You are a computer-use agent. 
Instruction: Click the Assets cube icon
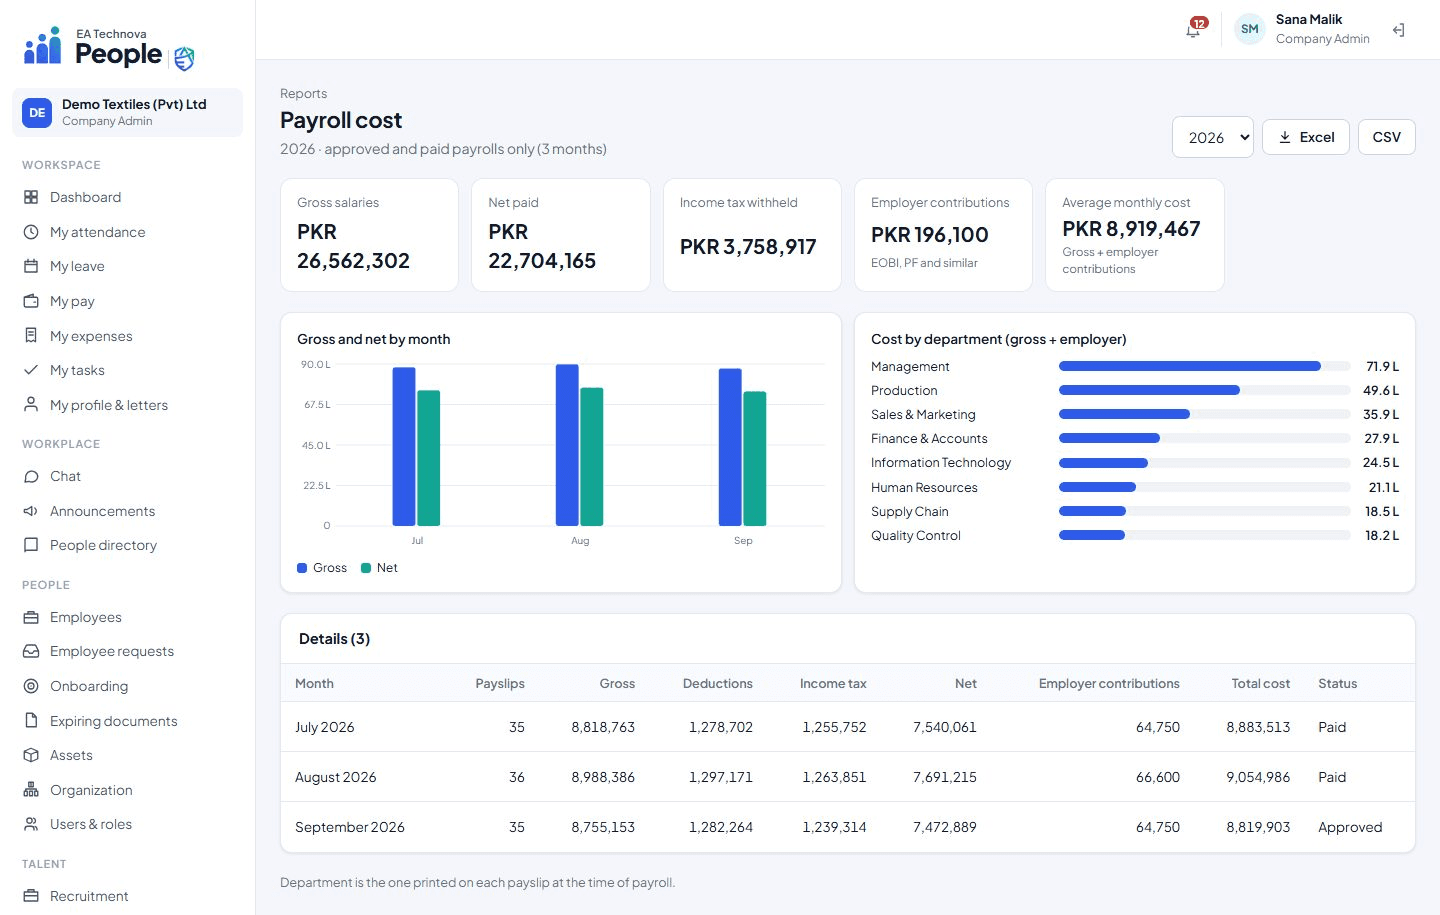pos(31,755)
